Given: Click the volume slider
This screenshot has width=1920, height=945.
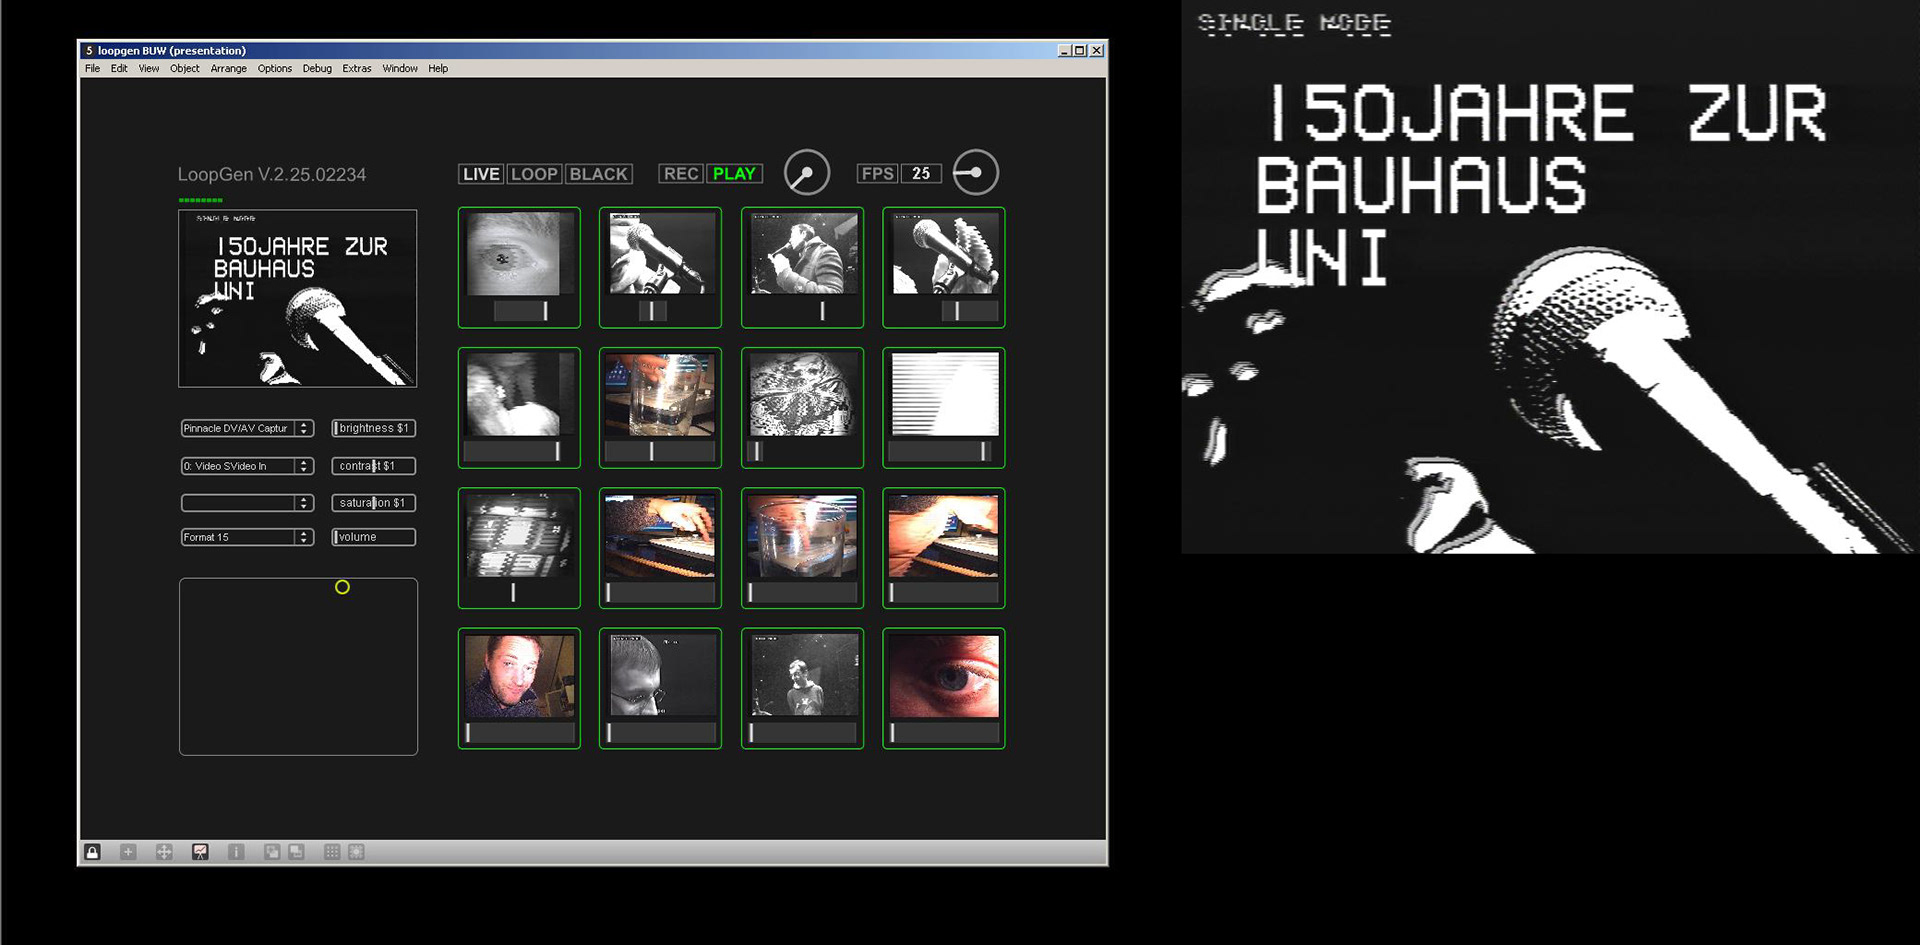Looking at the screenshot, I should [373, 537].
